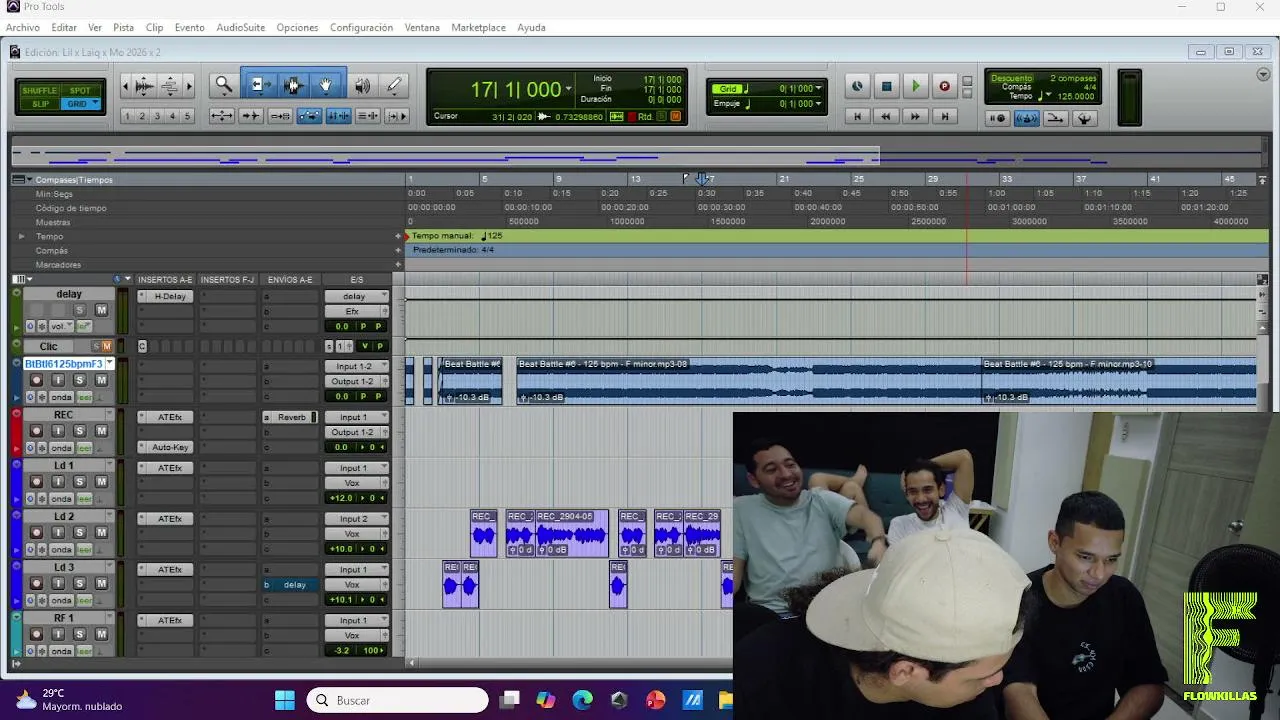
Task: Click the MIDI zoom icon
Action: (171, 86)
